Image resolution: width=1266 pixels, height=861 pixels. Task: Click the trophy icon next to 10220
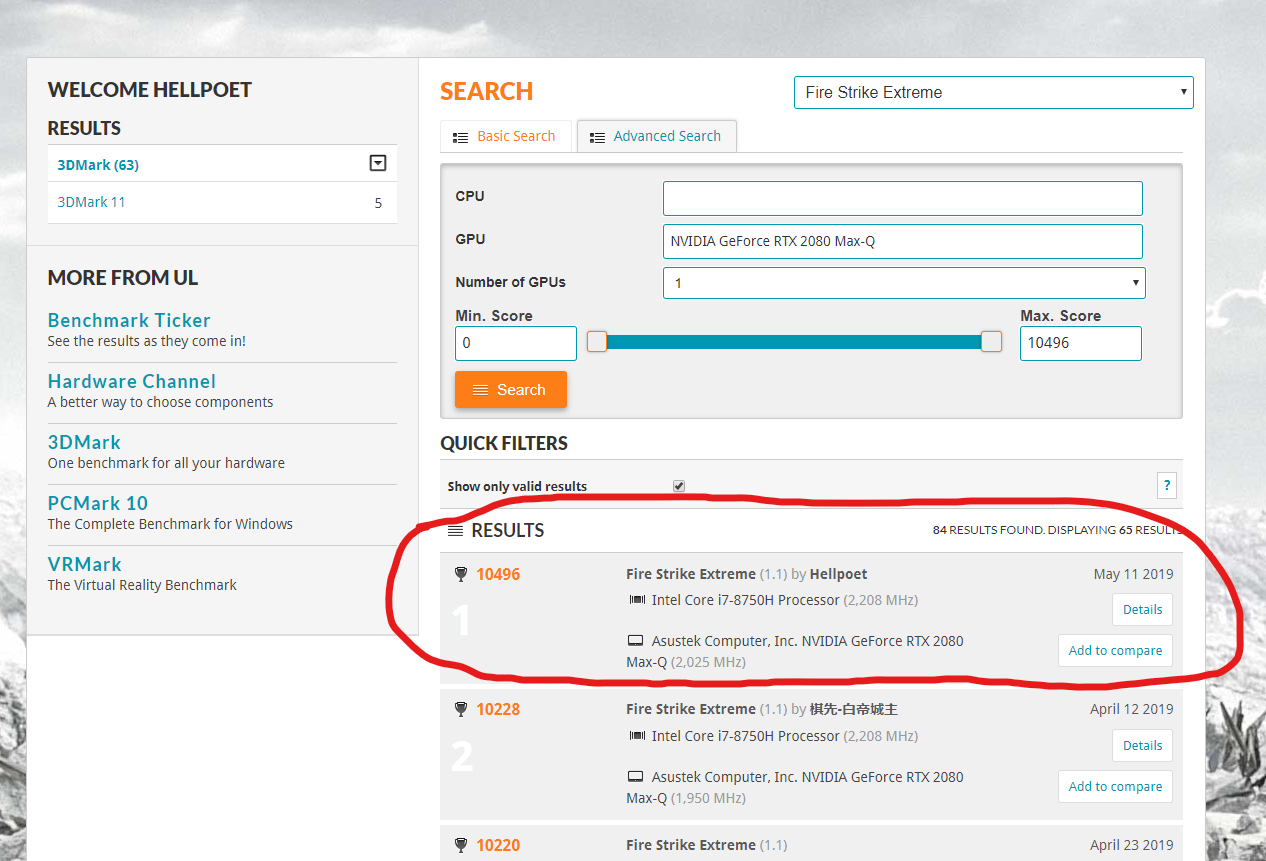coord(461,845)
